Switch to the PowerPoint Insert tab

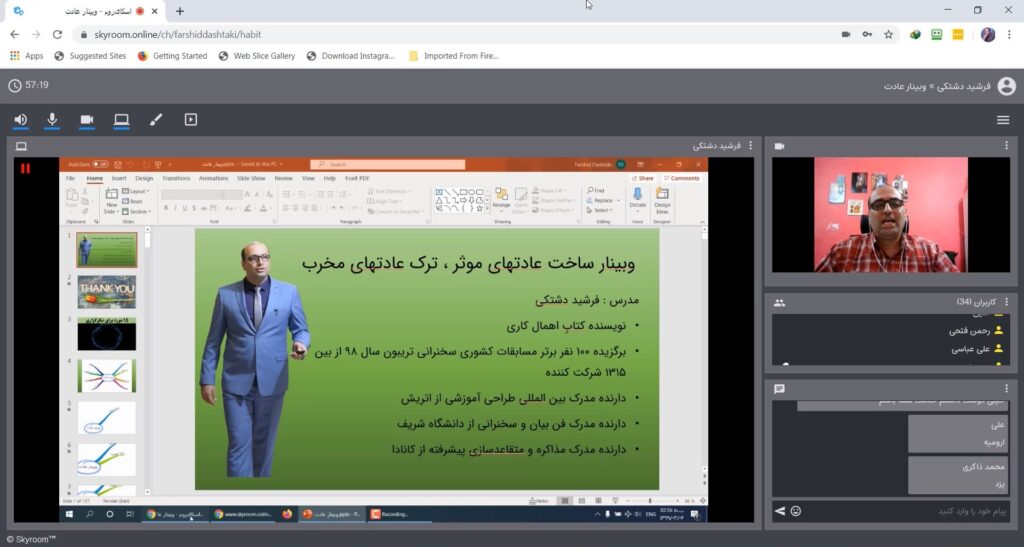[119, 178]
